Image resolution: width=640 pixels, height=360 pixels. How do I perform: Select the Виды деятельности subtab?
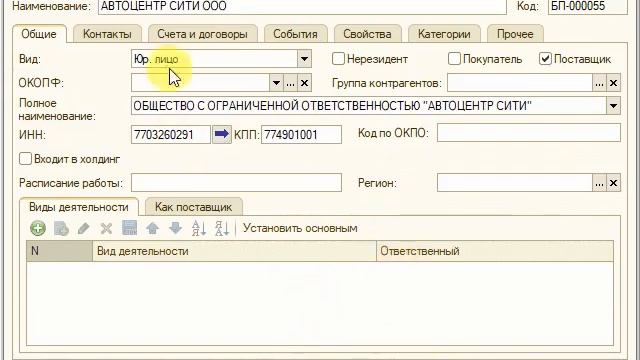[79, 207]
